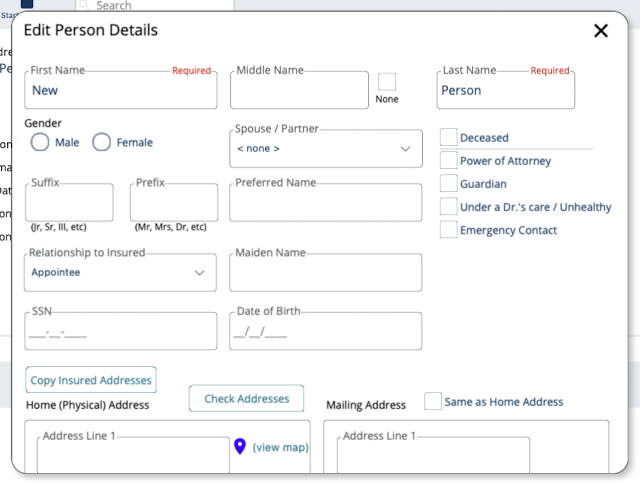Click the Date of Birth field

coord(326,331)
